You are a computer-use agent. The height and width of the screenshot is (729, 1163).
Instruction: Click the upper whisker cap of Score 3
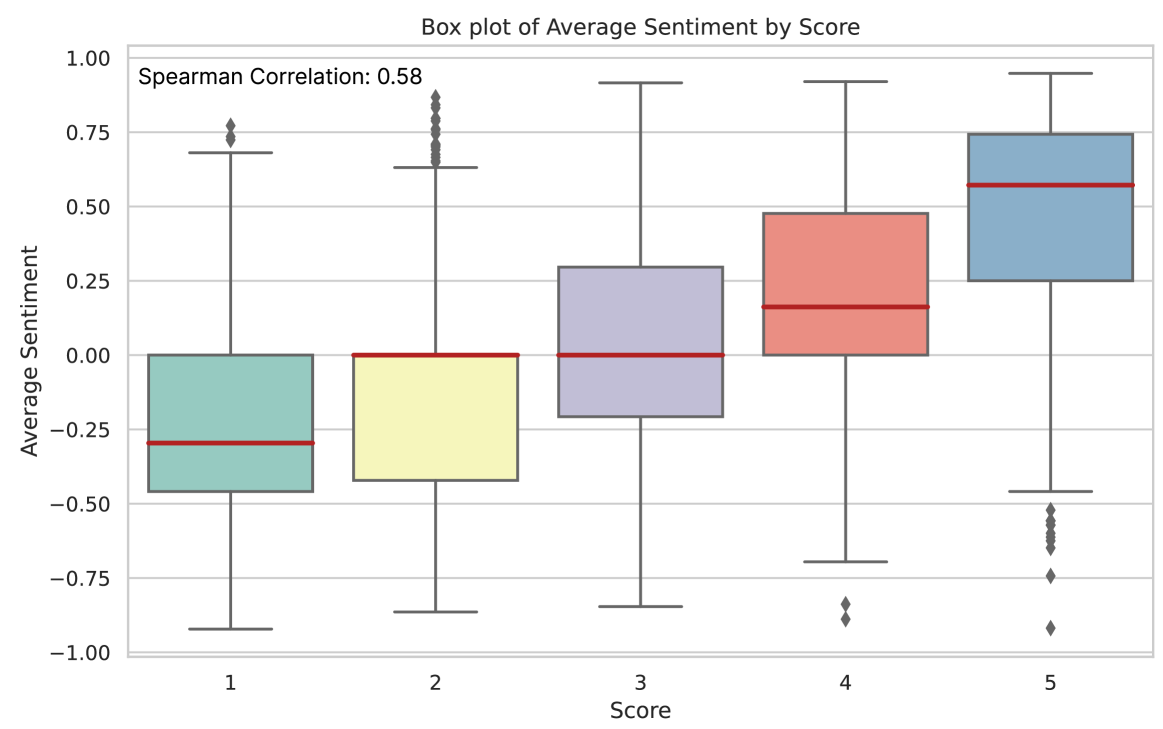[x=640, y=83]
